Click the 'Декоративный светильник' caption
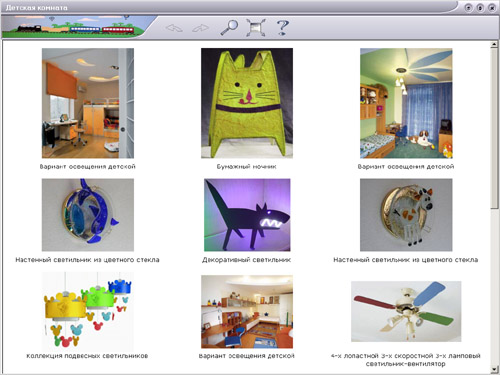The image size is (500, 375). pyautogui.click(x=247, y=260)
